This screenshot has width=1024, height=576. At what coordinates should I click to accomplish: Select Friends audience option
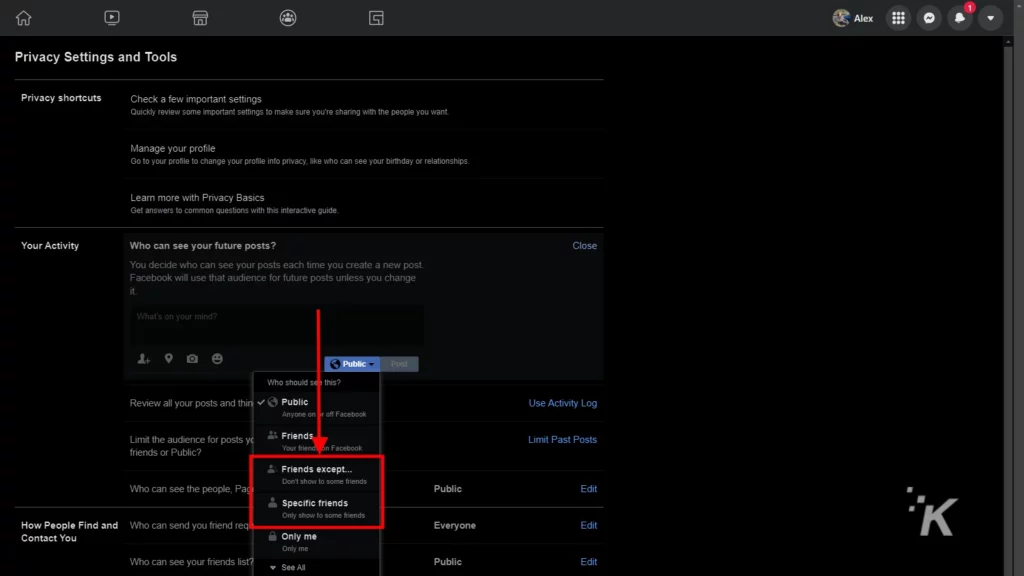pyautogui.click(x=316, y=441)
